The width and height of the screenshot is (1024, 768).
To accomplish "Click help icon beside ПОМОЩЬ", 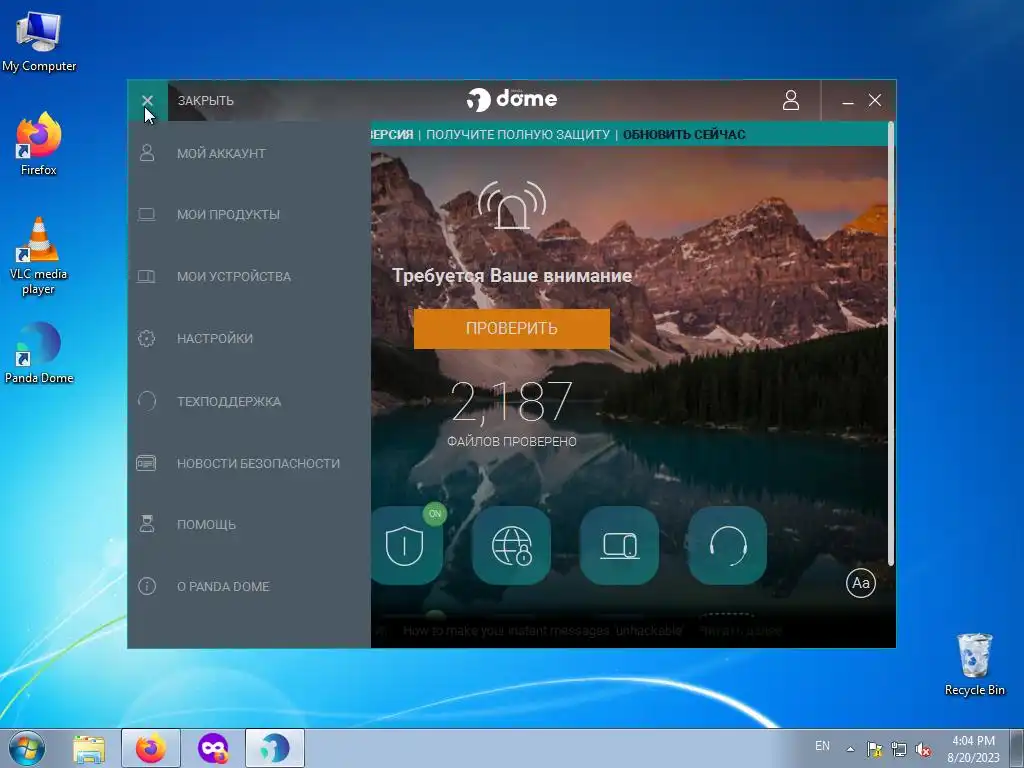I will click(147, 524).
